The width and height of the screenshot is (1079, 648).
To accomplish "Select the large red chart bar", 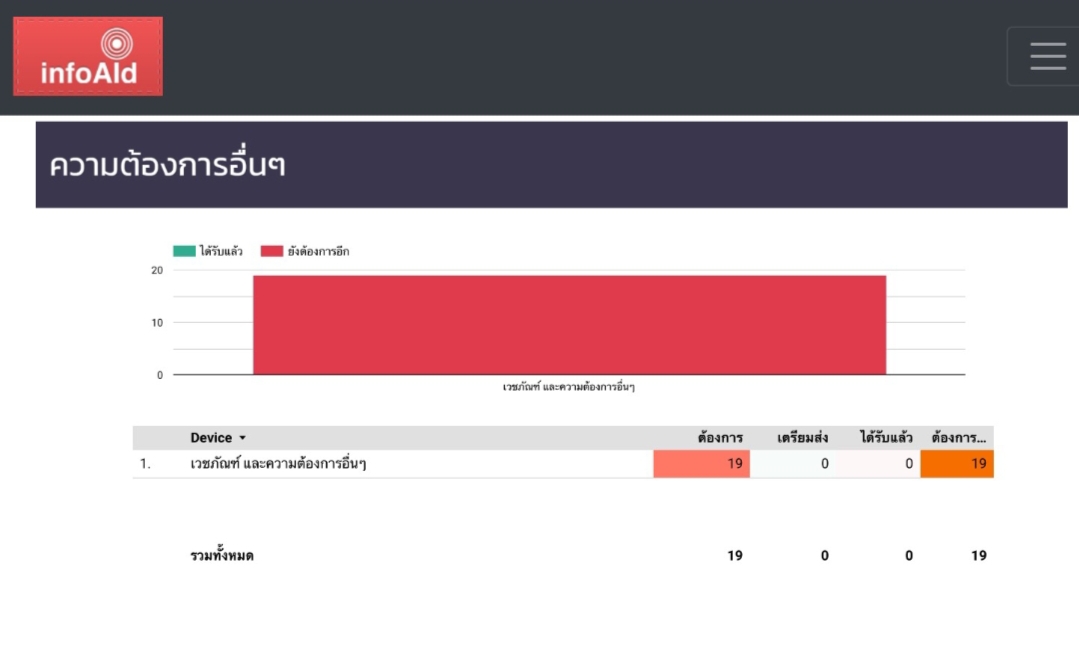I will coord(569,325).
